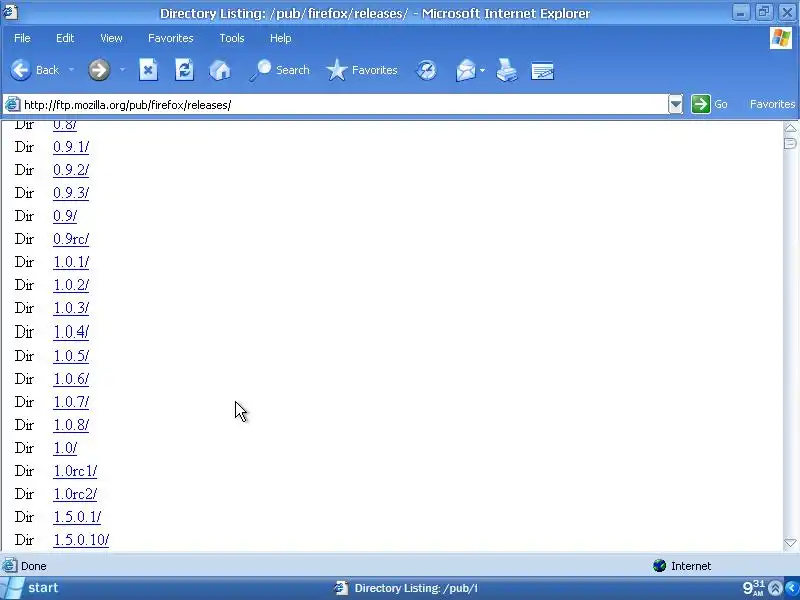This screenshot has width=800, height=600.
Task: Navigate to the 1.0rc1/ folder
Action: pyautogui.click(x=75, y=470)
